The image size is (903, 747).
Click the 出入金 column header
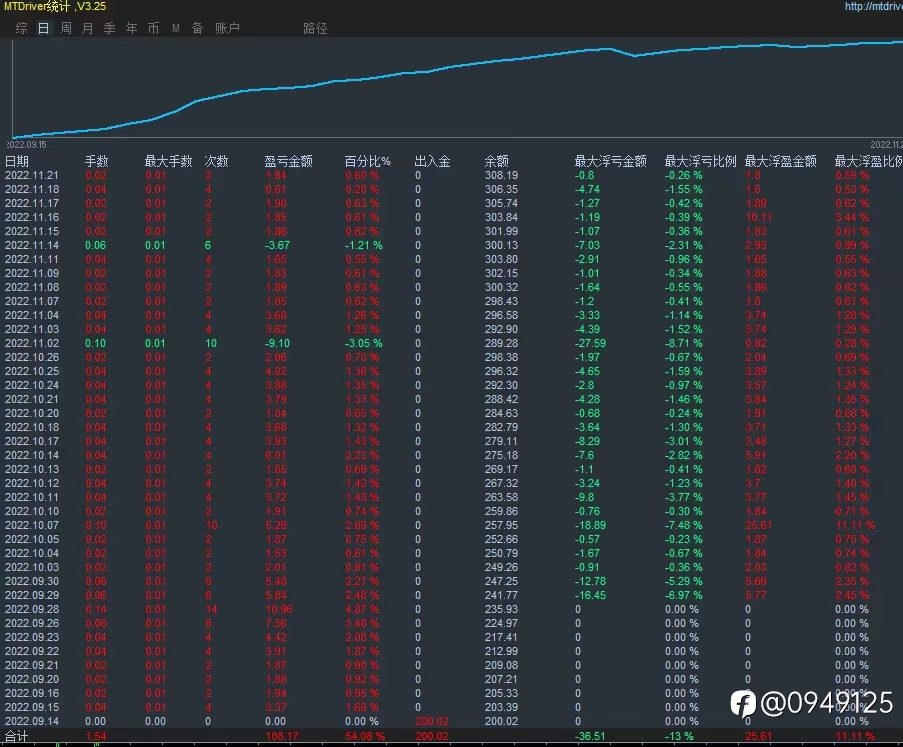coord(432,161)
